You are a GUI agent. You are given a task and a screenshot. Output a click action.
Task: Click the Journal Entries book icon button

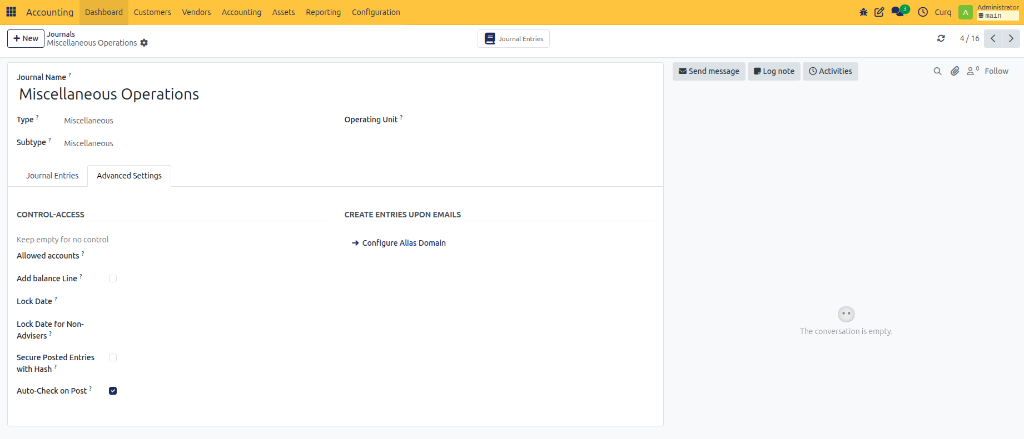pyautogui.click(x=513, y=39)
